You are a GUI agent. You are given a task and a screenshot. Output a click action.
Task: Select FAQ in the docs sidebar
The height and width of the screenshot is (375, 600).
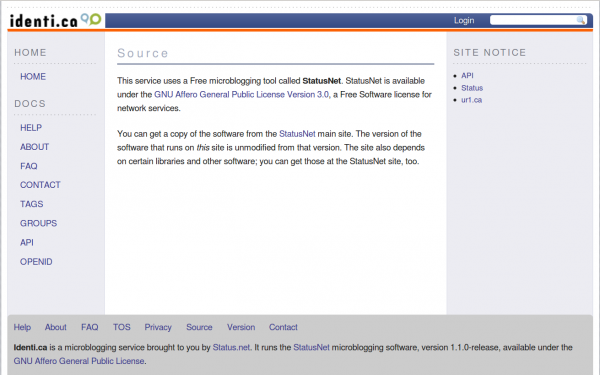point(29,166)
